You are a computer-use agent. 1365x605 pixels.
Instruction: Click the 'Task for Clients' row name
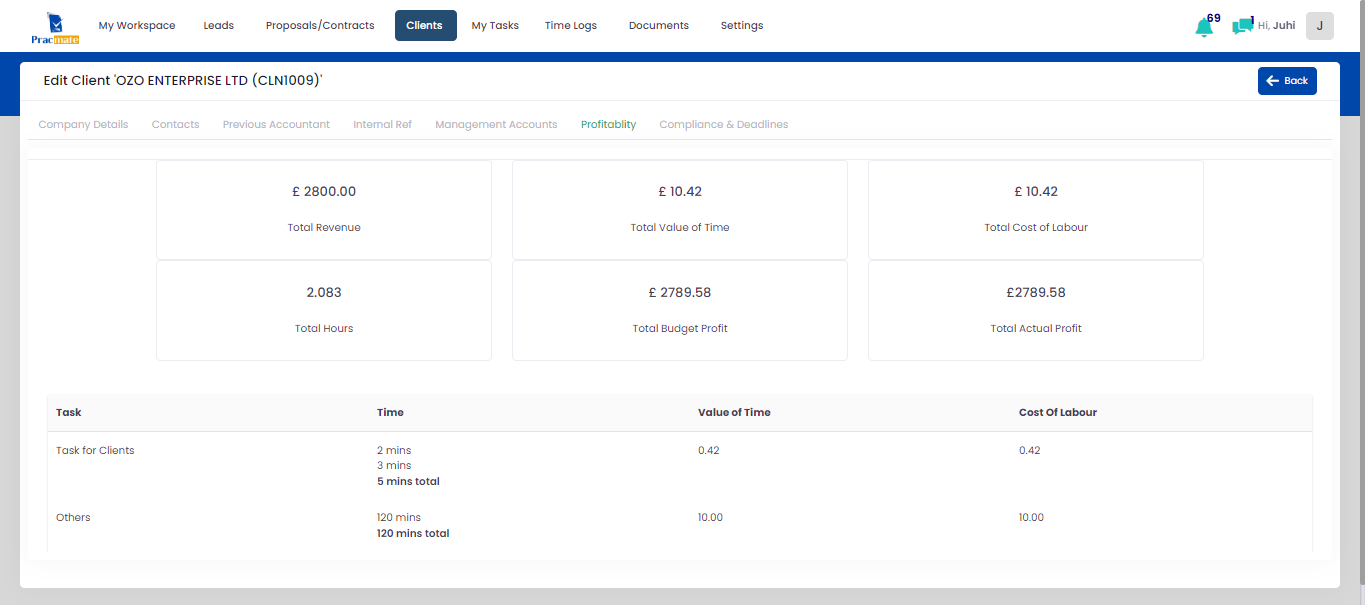click(x=95, y=451)
